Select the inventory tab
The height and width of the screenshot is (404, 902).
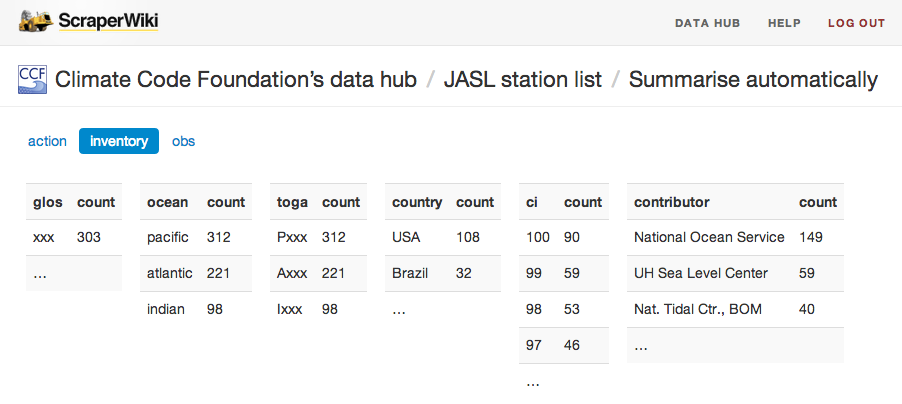pyautogui.click(x=119, y=141)
